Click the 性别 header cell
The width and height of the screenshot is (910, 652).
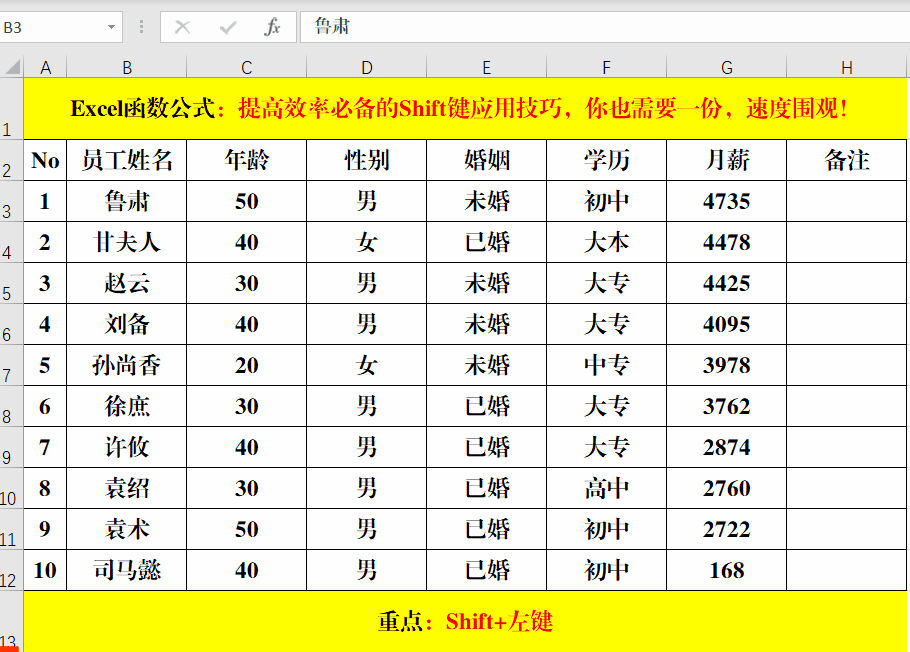(x=367, y=160)
